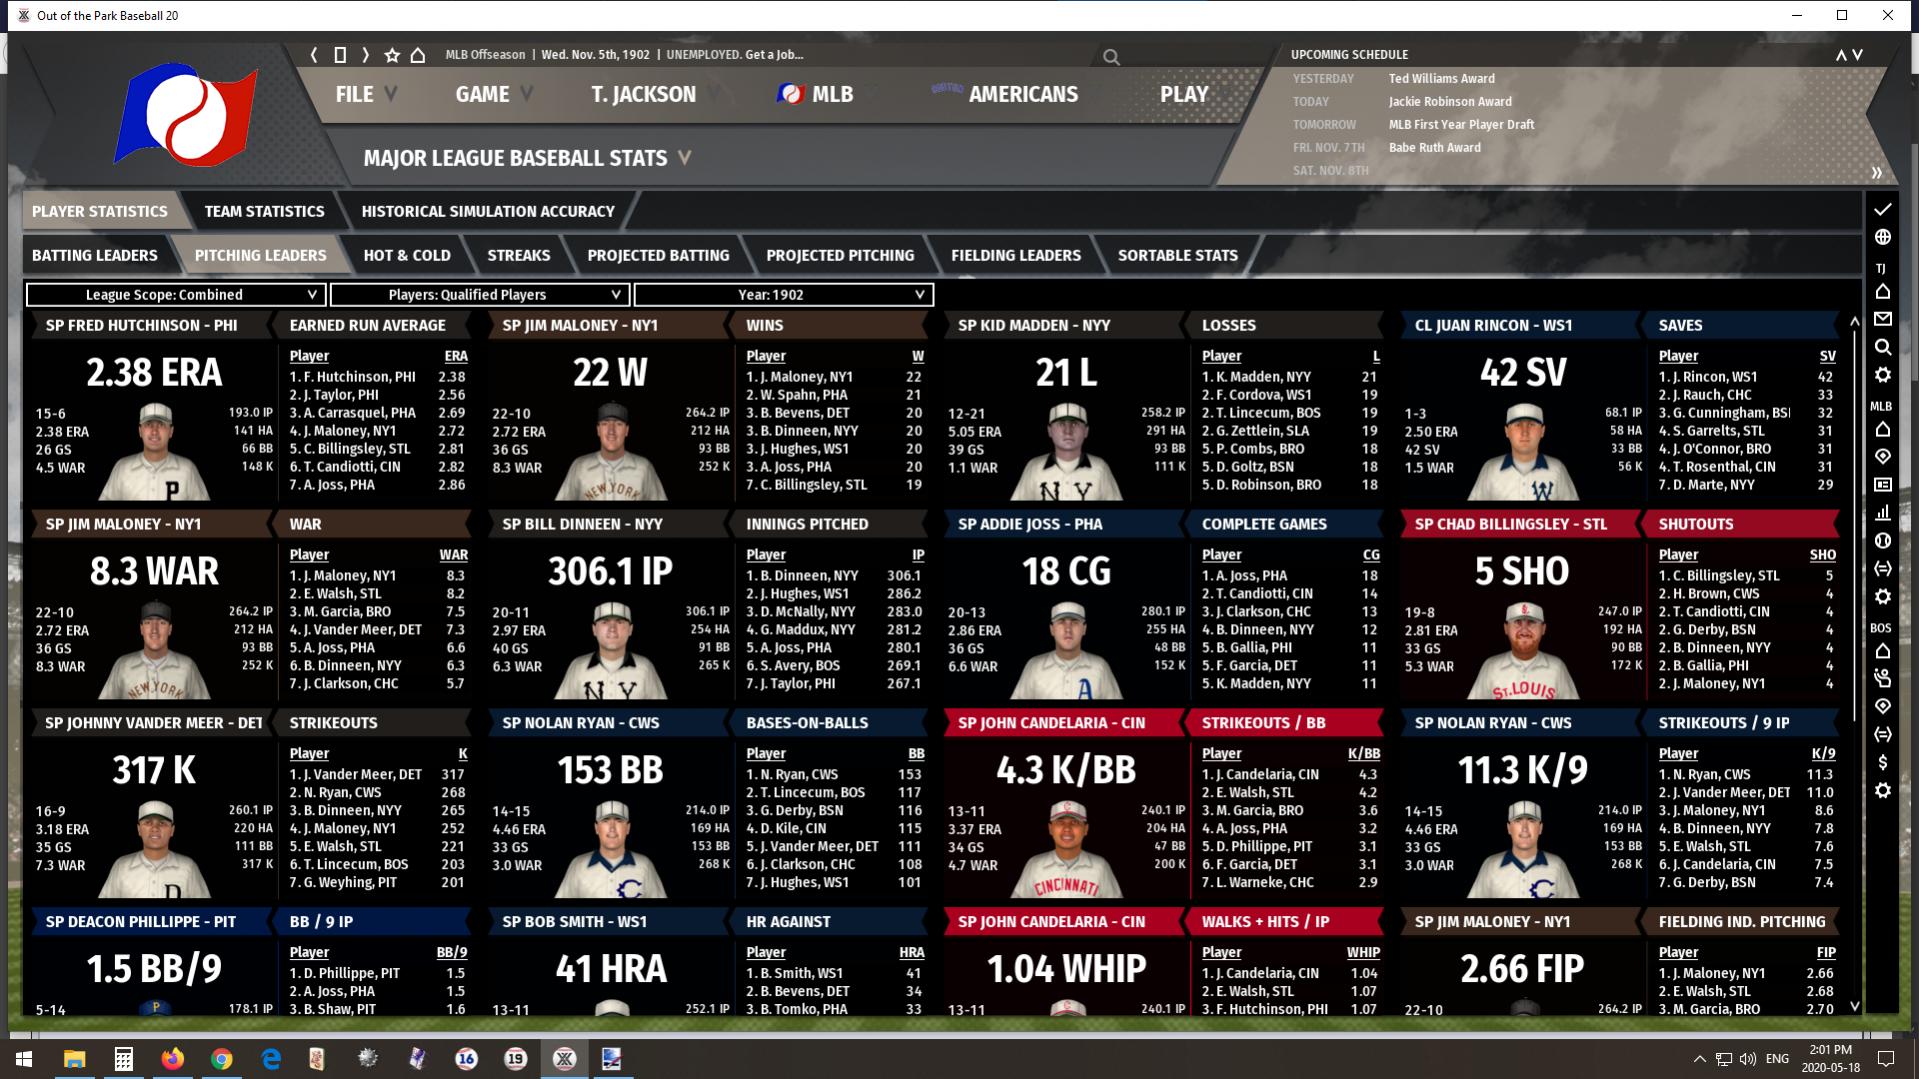The image size is (1919, 1079).
Task: Open File Explorer from the taskbar
Action: [x=74, y=1059]
